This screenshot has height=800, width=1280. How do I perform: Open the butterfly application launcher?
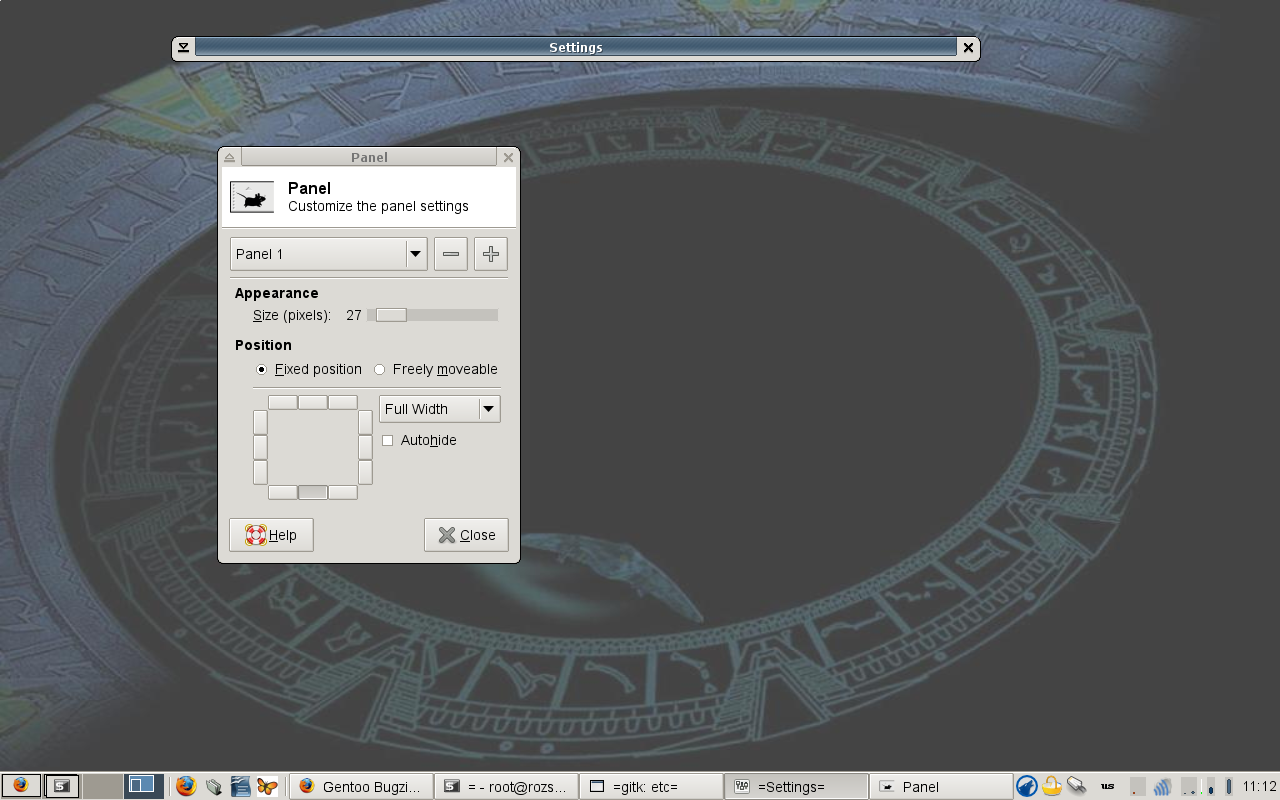266,787
